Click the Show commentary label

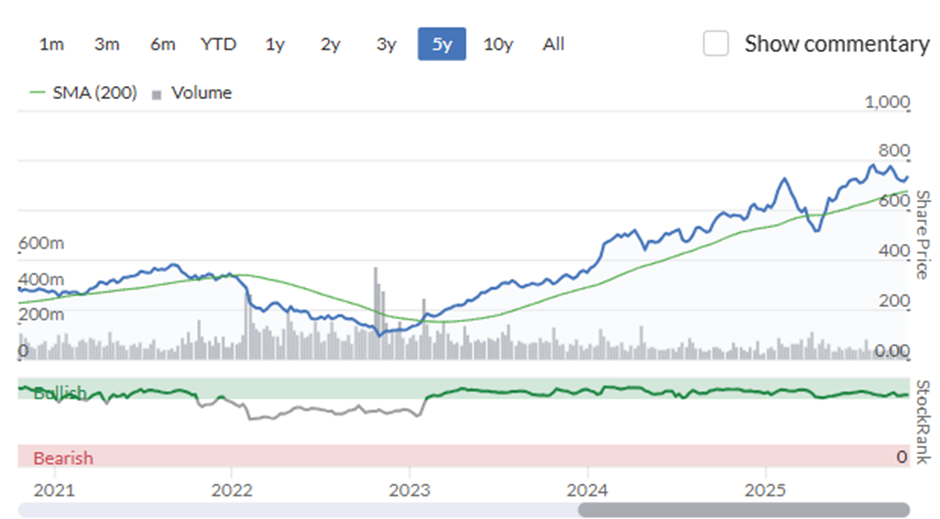tap(837, 44)
